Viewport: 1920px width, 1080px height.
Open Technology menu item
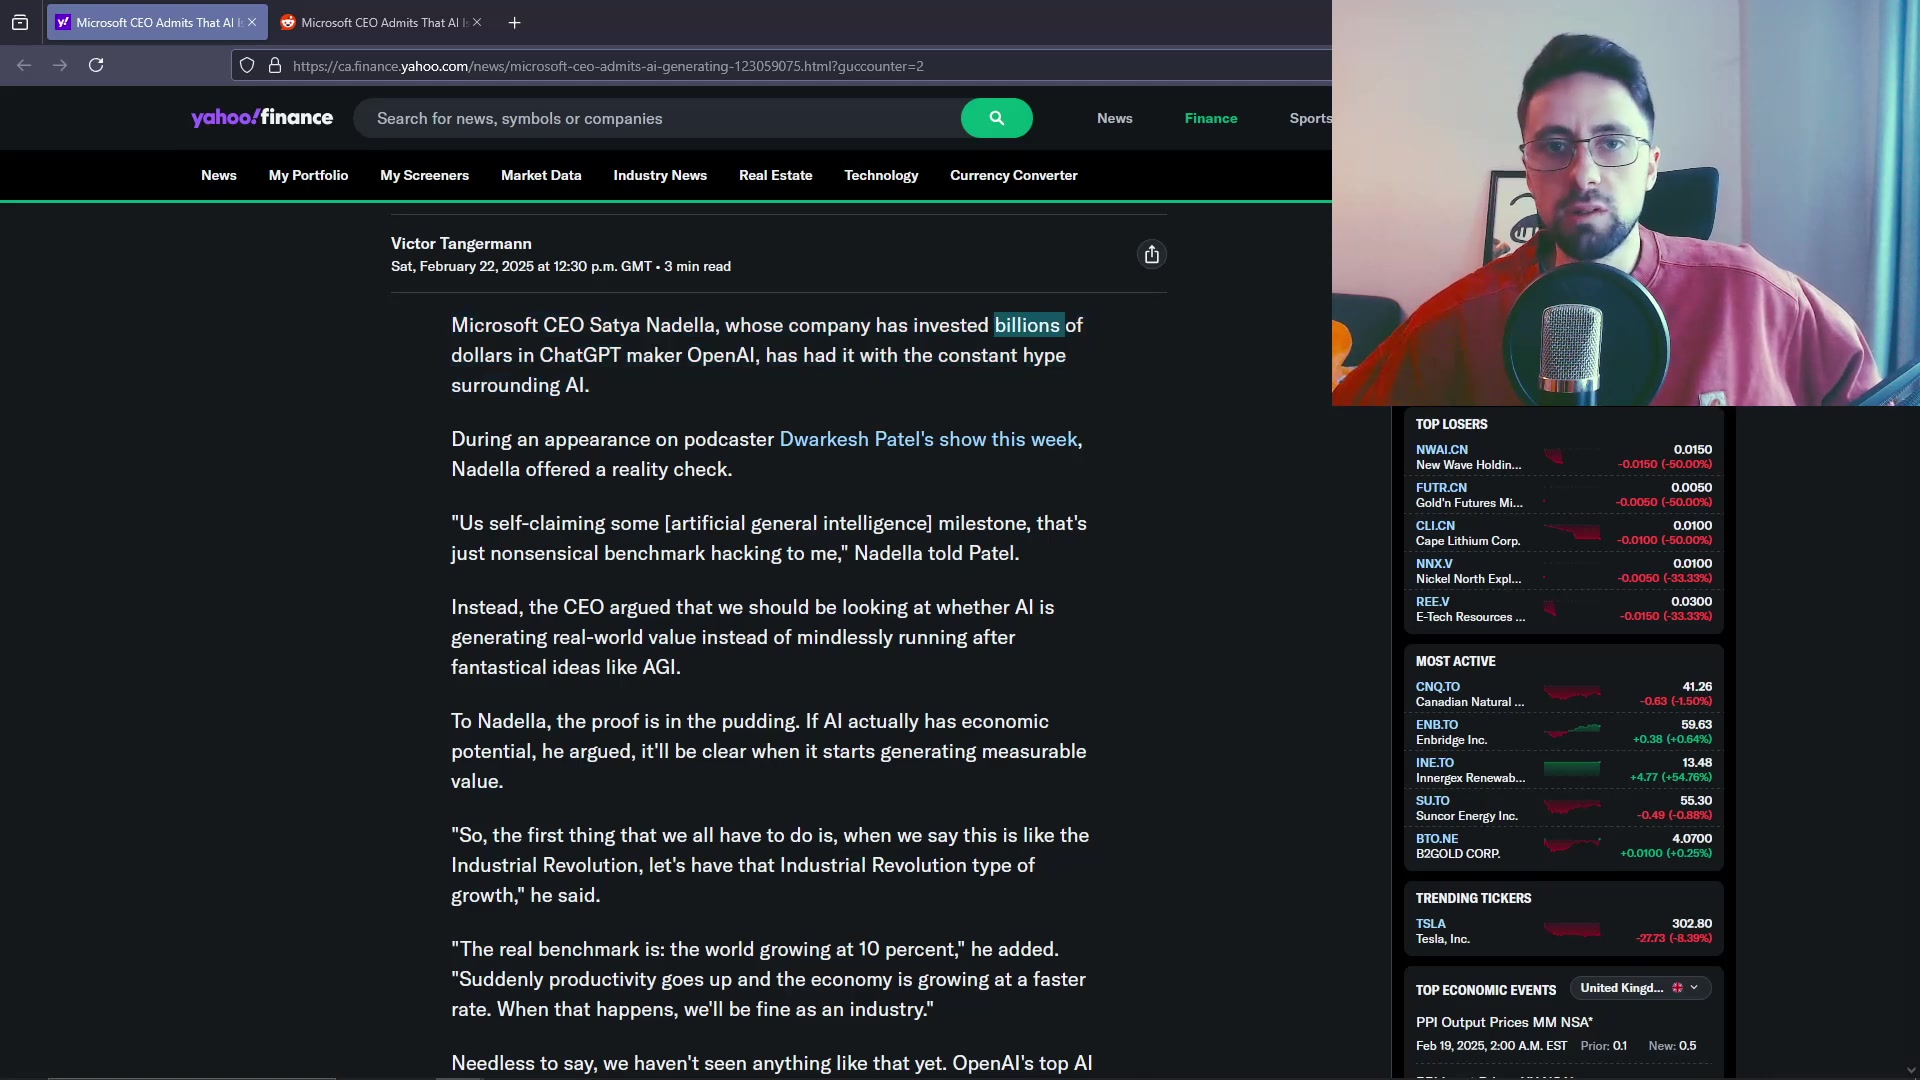tap(881, 175)
